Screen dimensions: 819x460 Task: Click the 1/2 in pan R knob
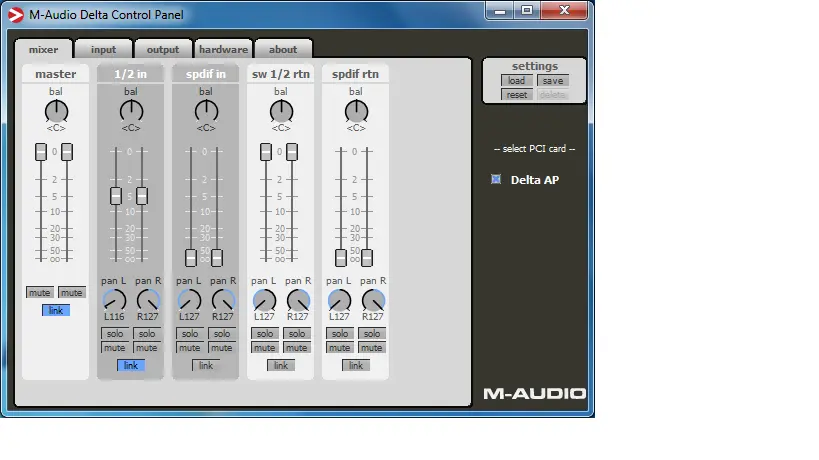point(148,301)
